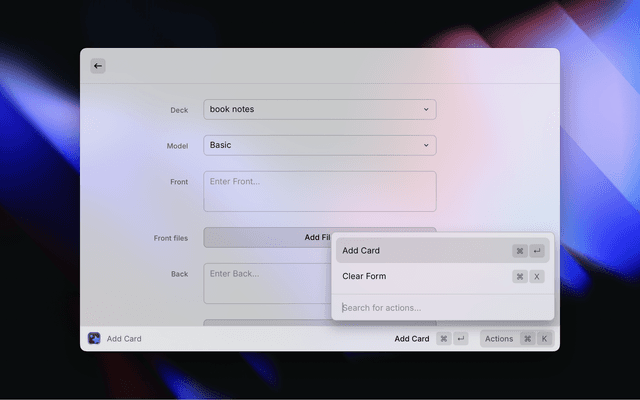Click the X key icon in Clear Form row
The image size is (640, 400).
coord(537,276)
